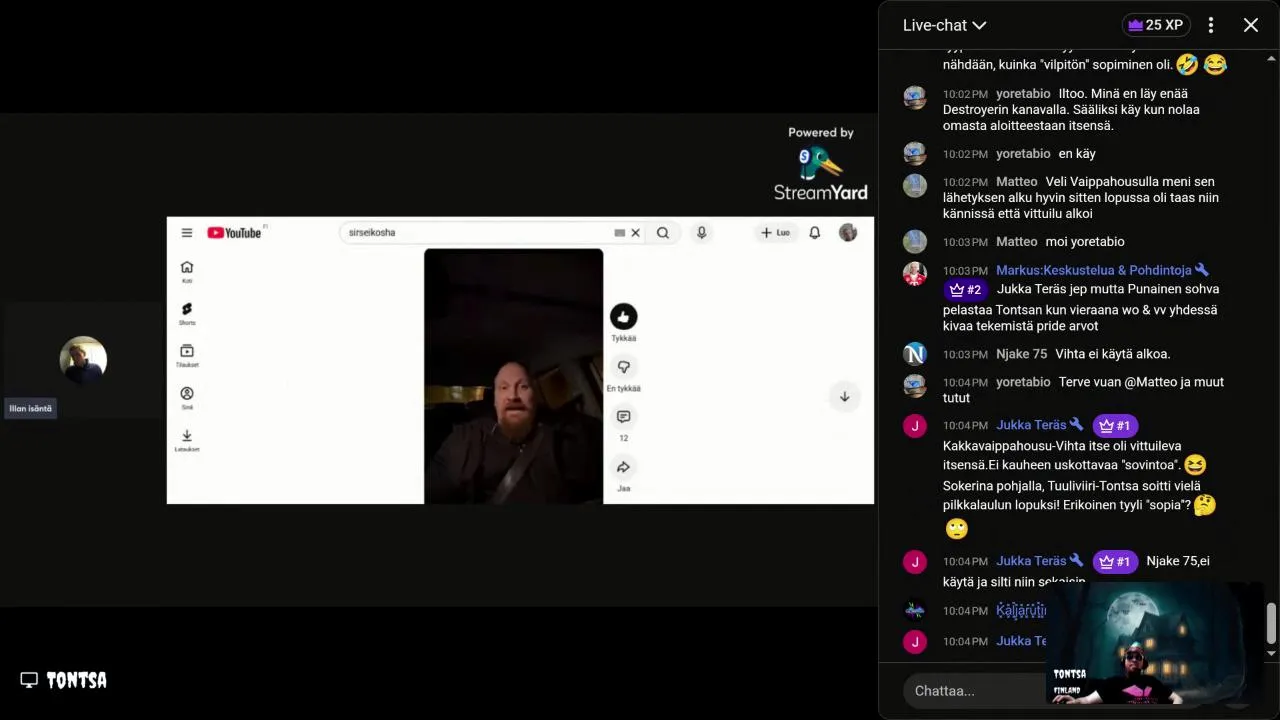Click the StreamYard logo overlay
This screenshot has width=1280, height=720.
[821, 162]
